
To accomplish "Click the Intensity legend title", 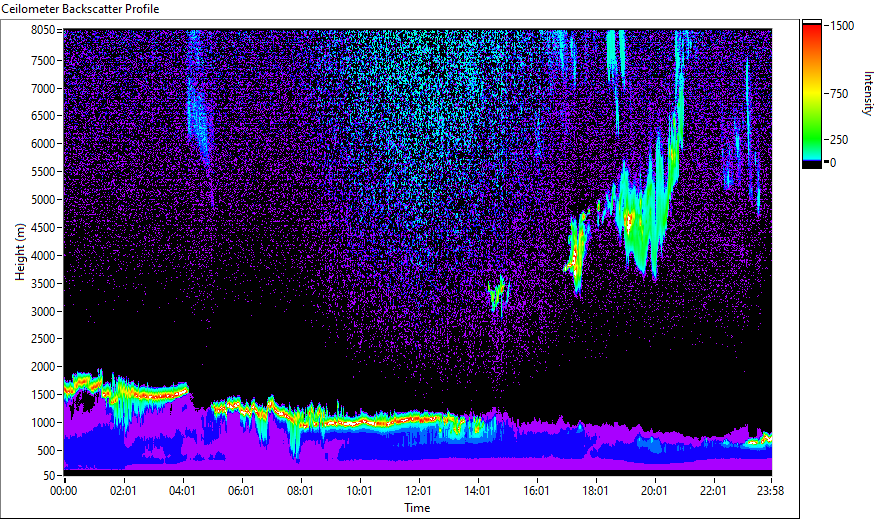I will click(868, 93).
